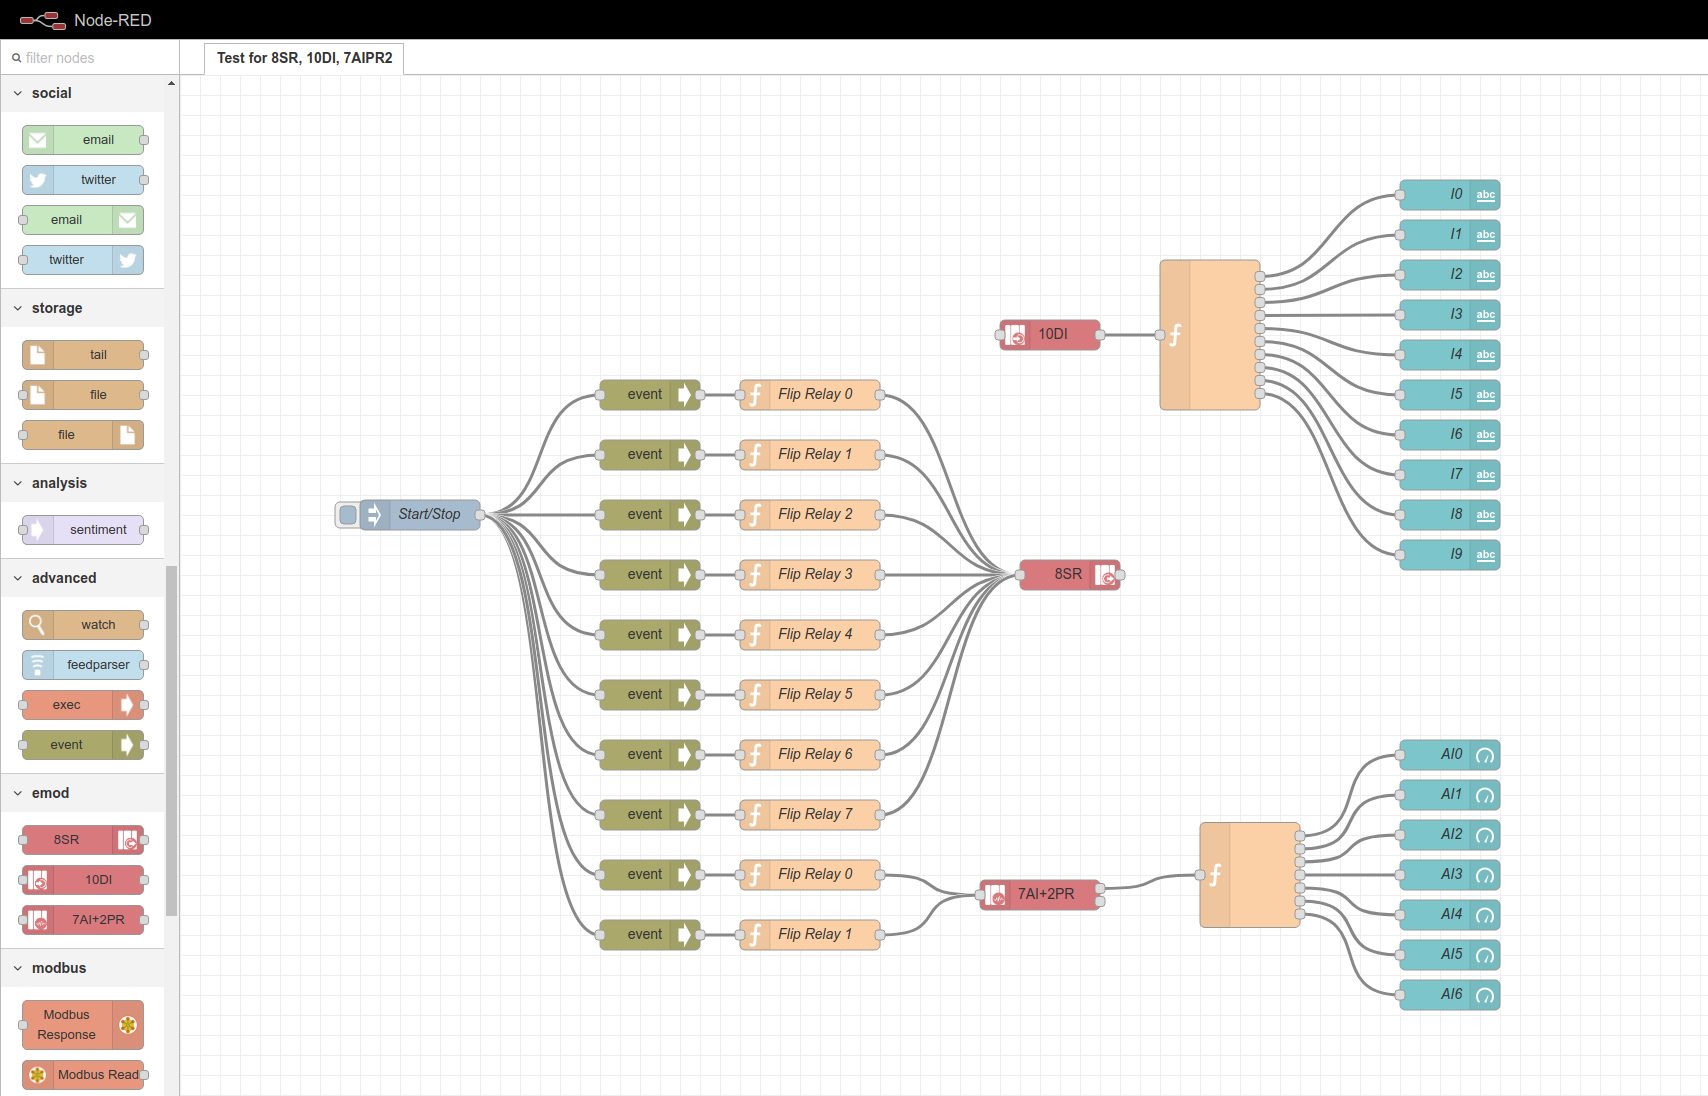
Task: Select the I2 text output node
Action: (x=1450, y=275)
